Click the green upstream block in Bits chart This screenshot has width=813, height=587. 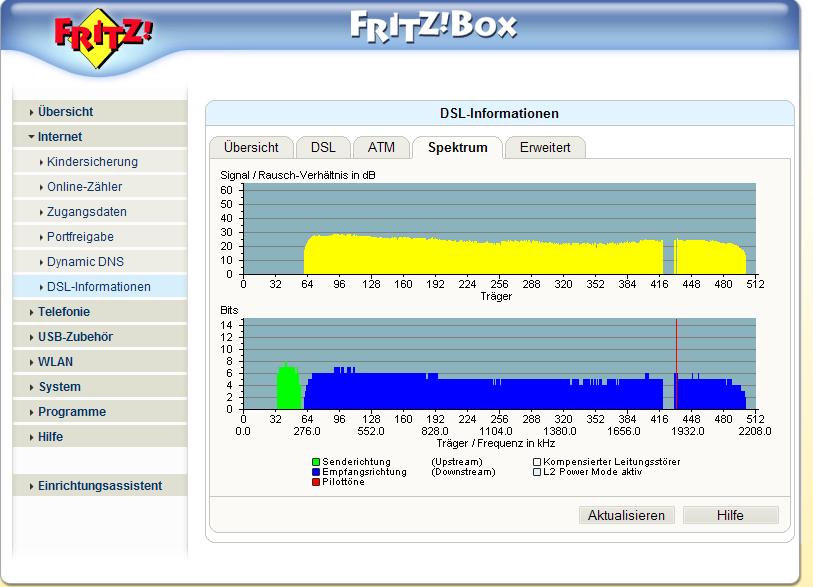(x=288, y=387)
